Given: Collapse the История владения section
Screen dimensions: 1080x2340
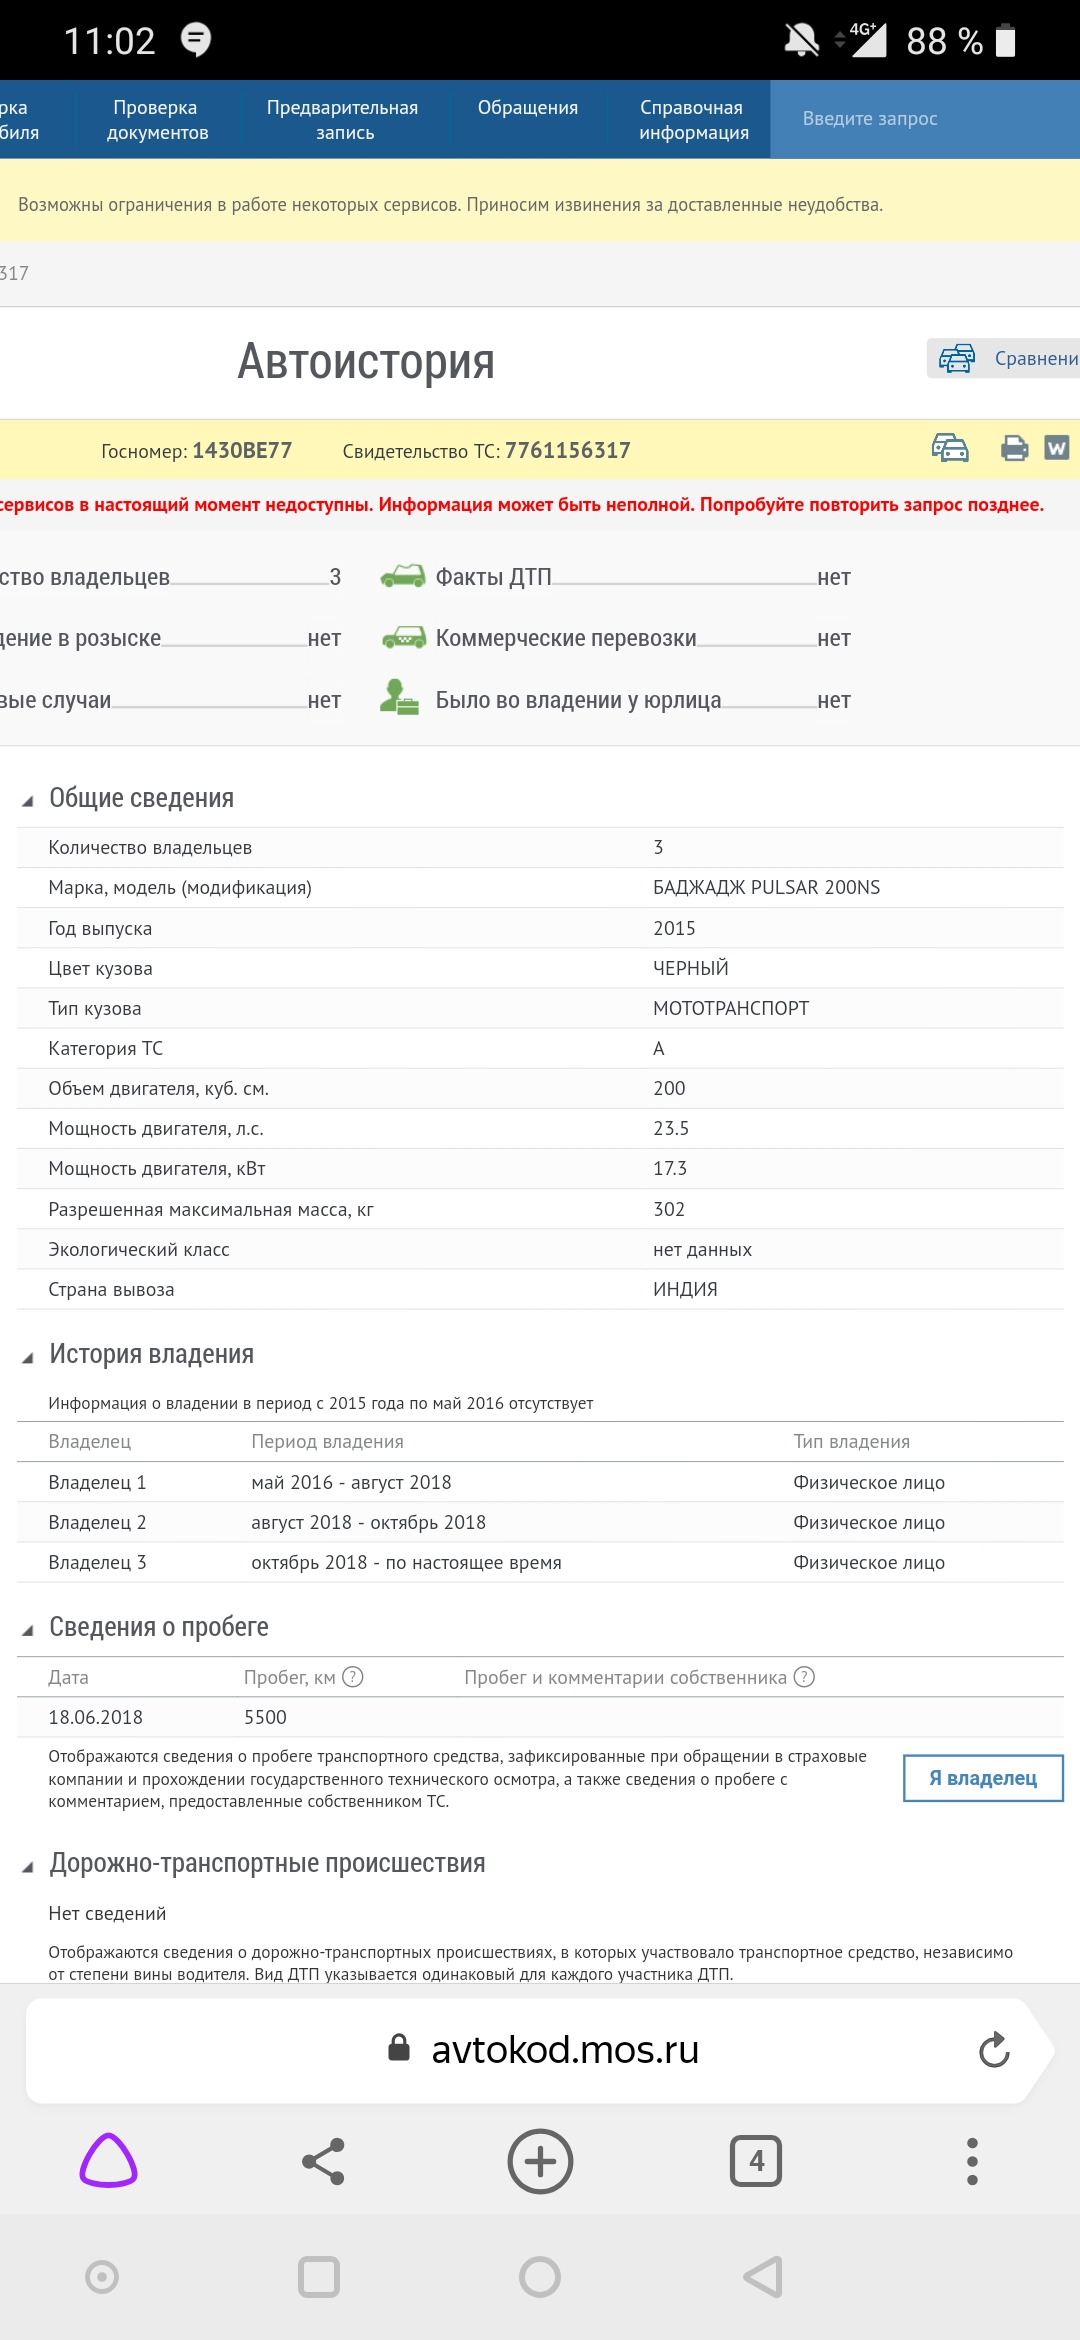Looking at the screenshot, I should 28,1357.
